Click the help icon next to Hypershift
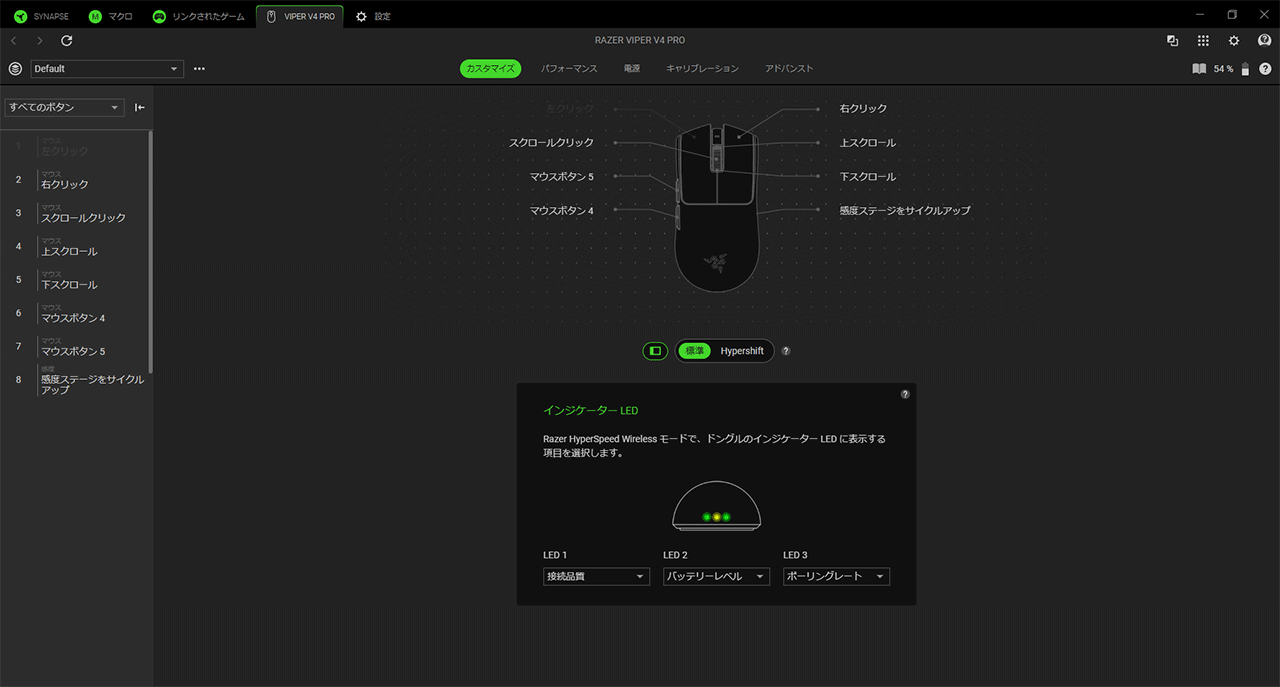This screenshot has width=1280, height=687. [786, 351]
